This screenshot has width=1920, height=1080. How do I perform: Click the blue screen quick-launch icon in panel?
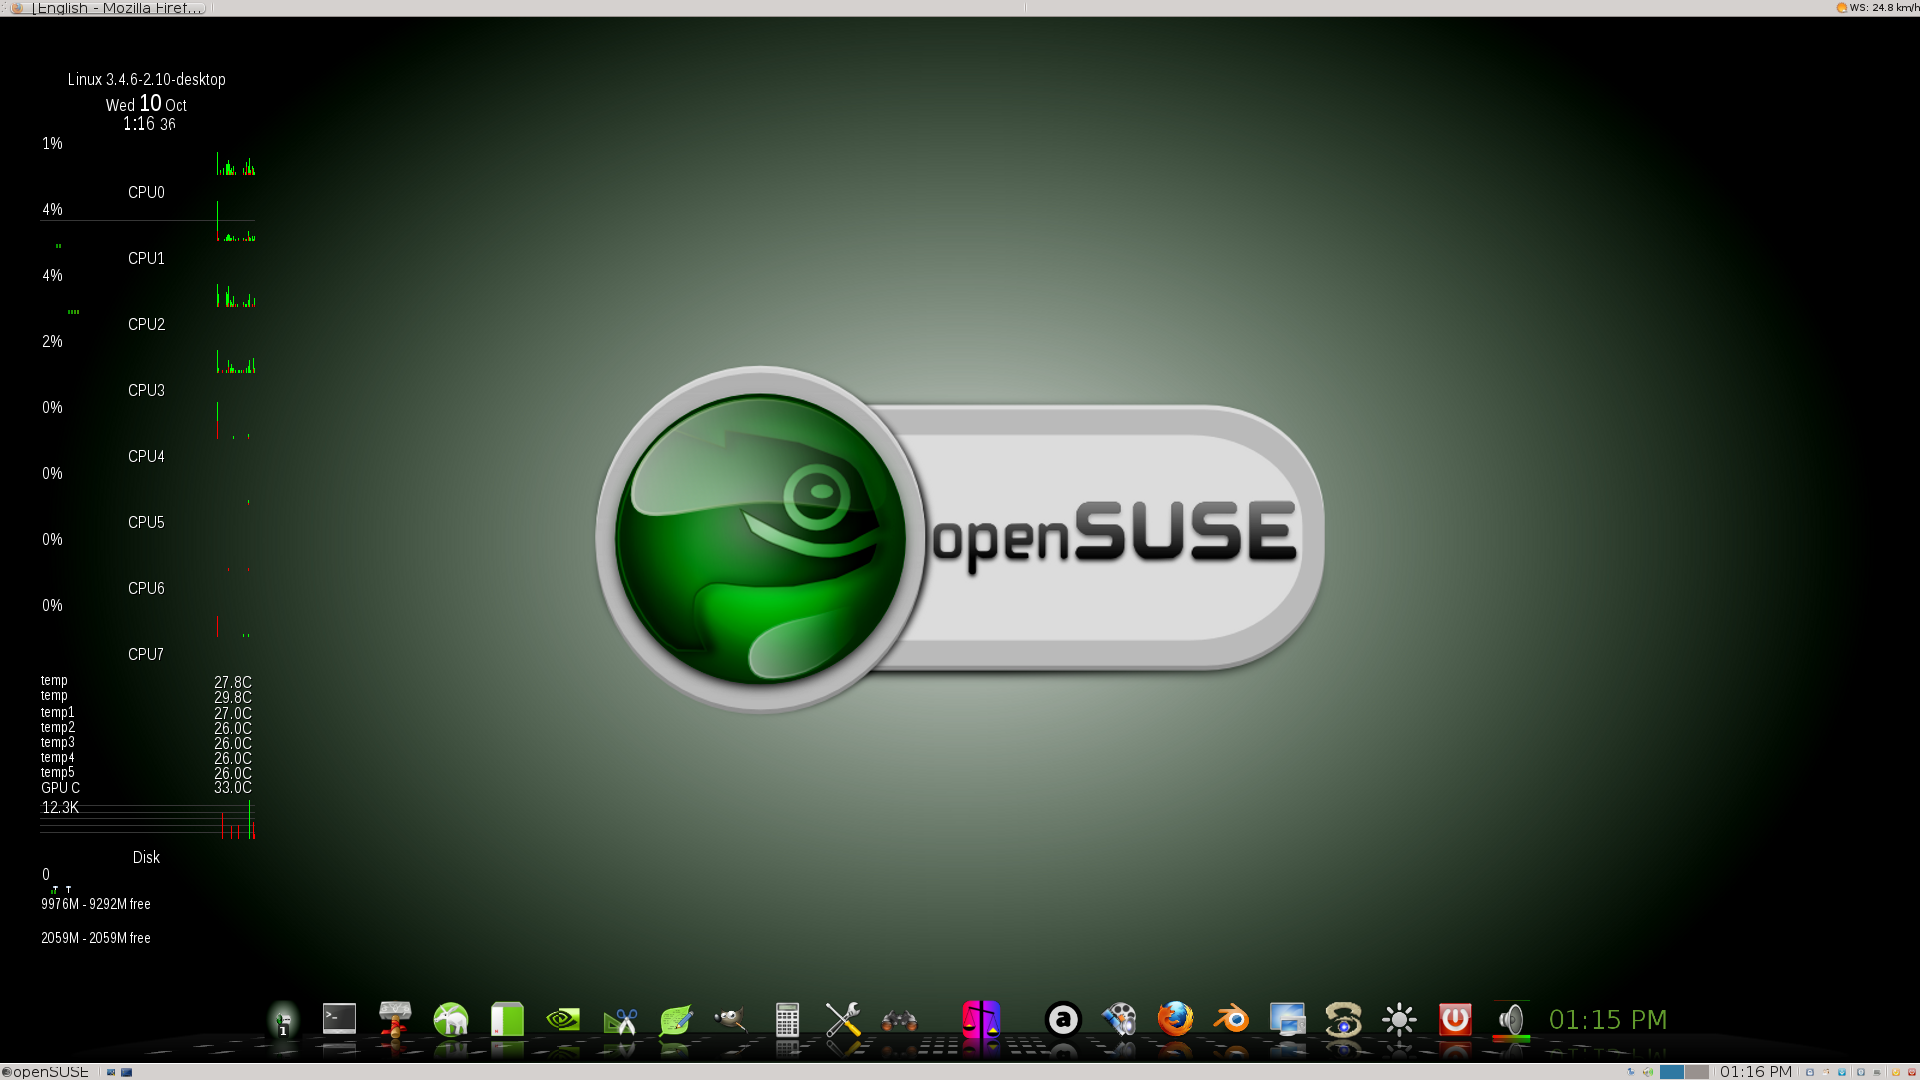(127, 1072)
